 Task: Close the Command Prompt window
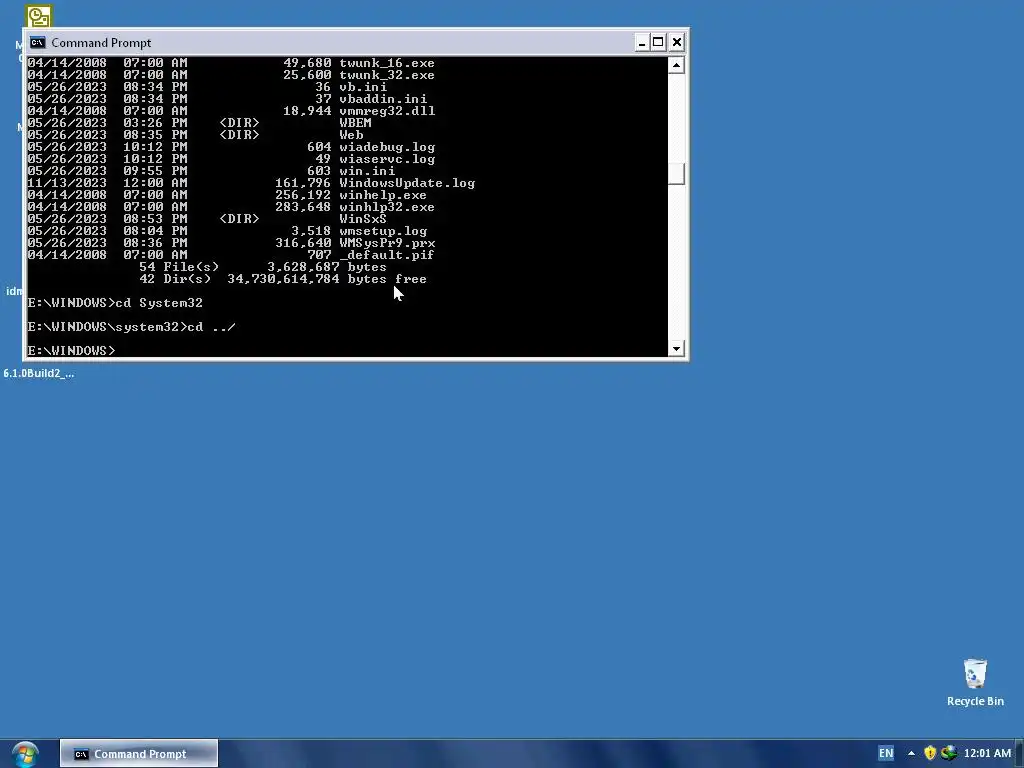click(677, 42)
